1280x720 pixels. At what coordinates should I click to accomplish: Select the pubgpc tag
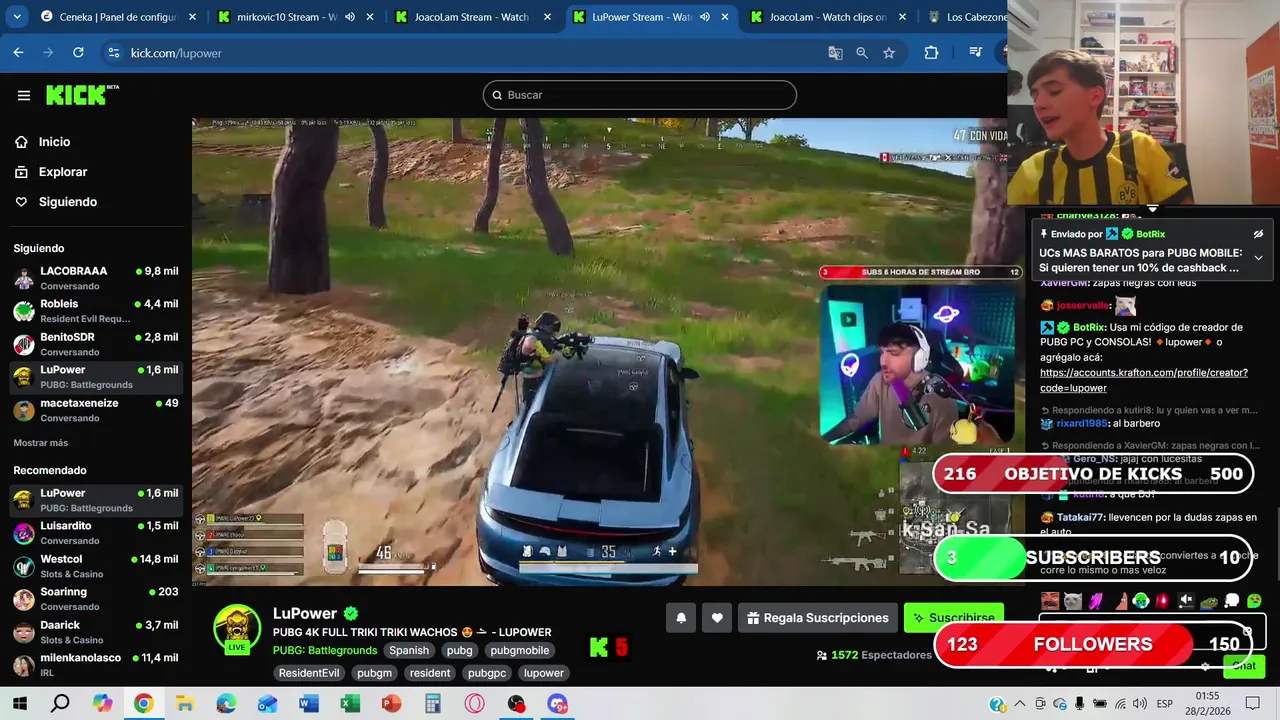(487, 673)
